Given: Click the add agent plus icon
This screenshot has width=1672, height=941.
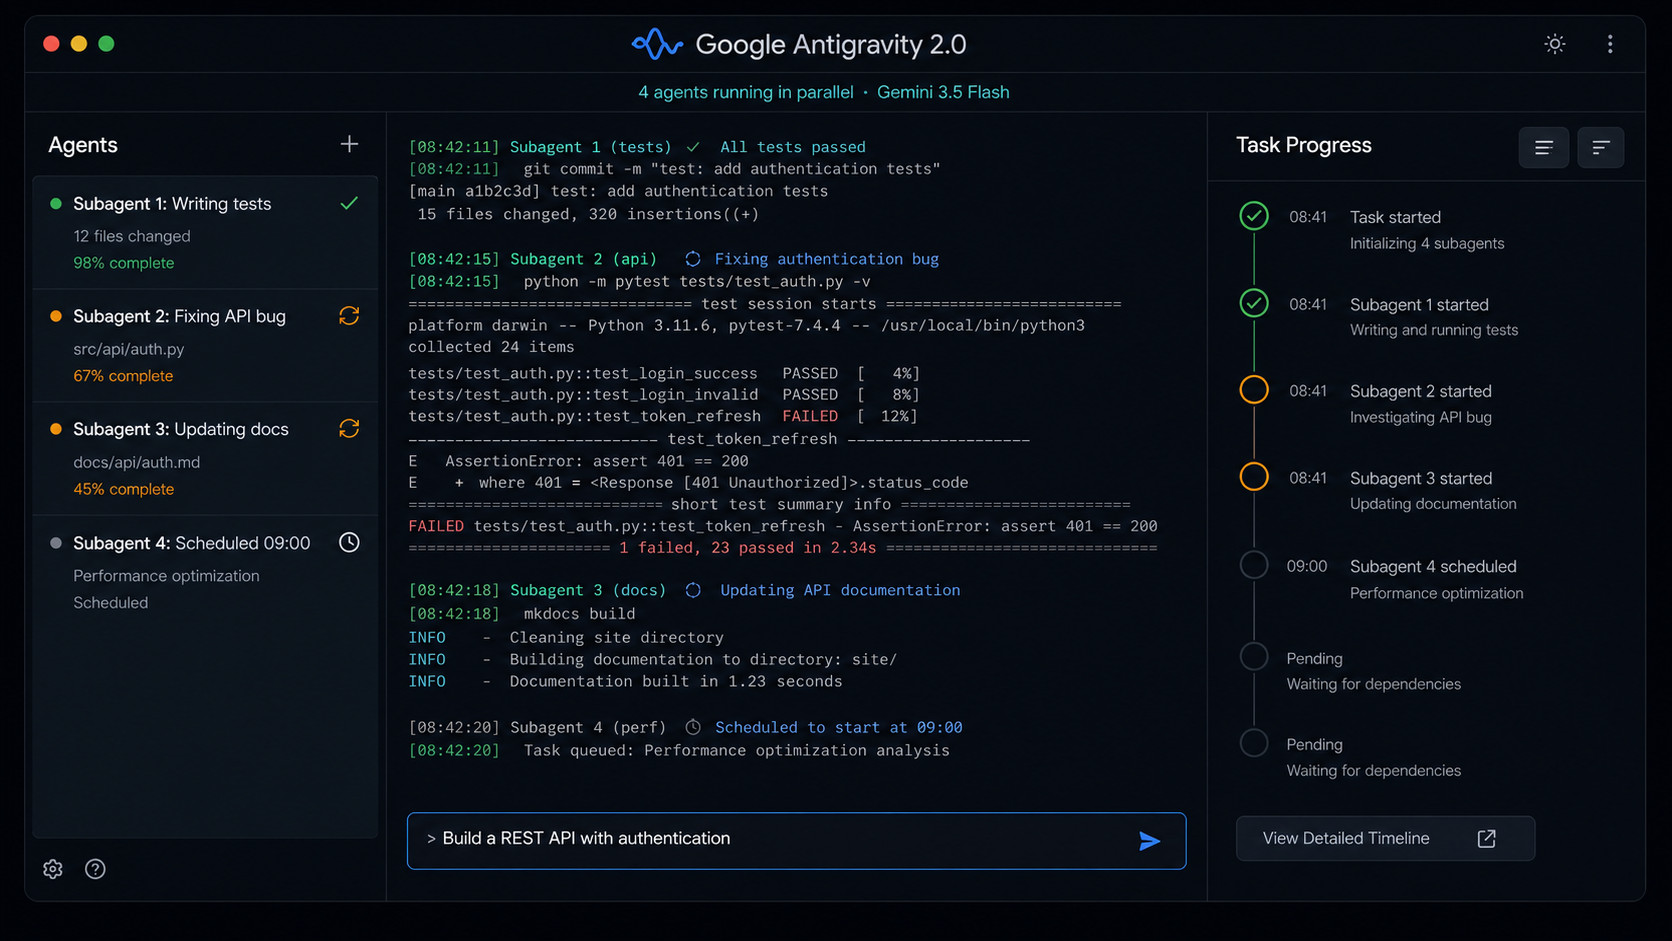Looking at the screenshot, I should pyautogui.click(x=349, y=144).
